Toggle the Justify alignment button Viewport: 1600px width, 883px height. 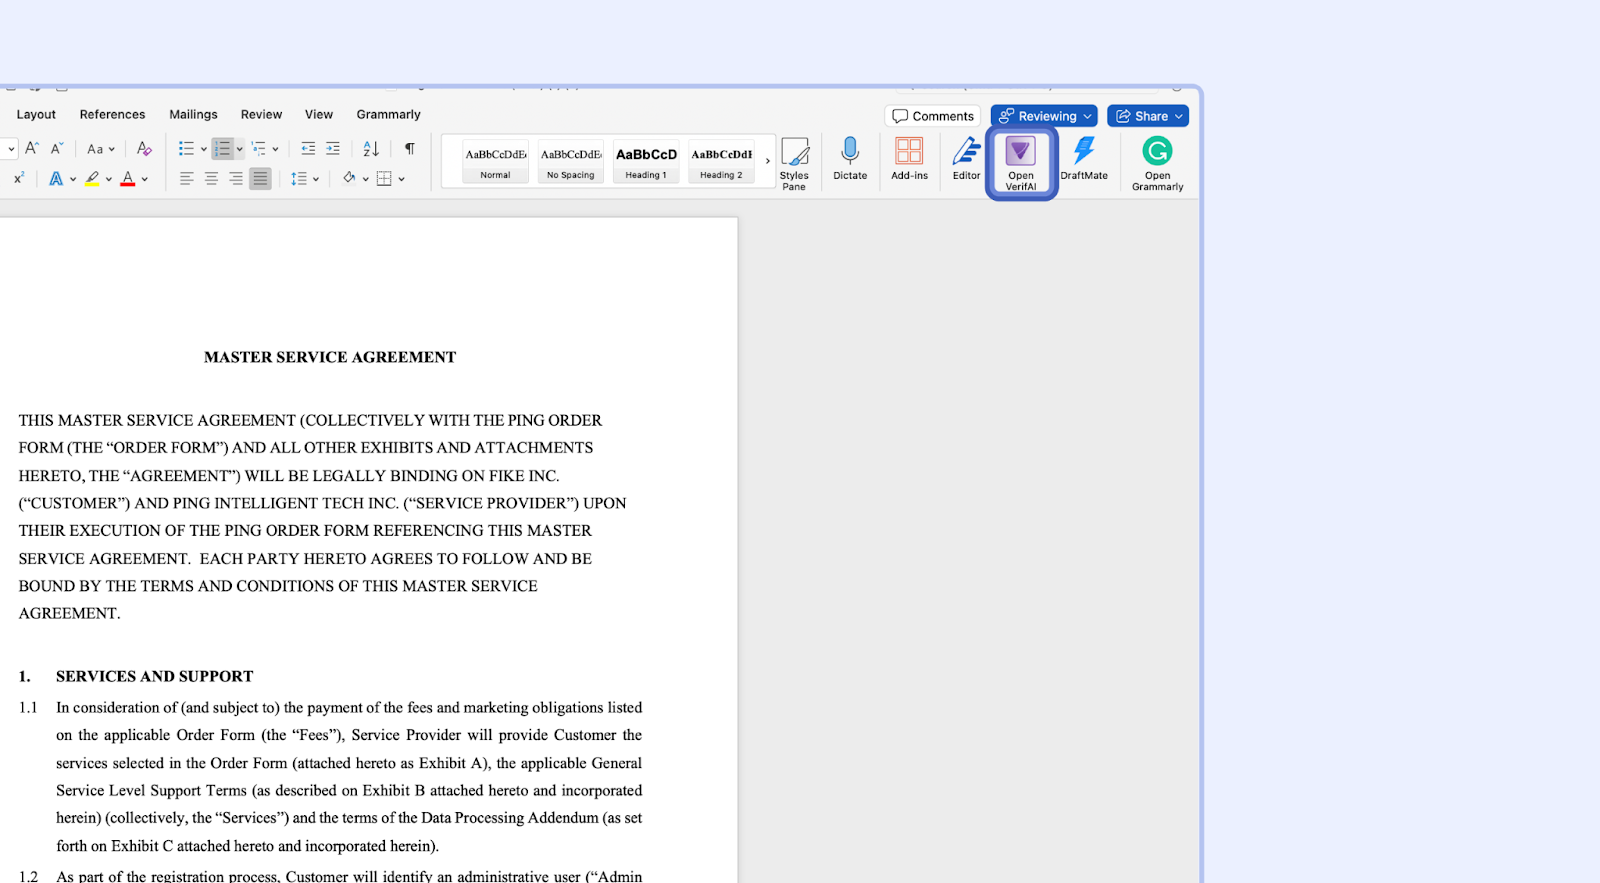click(260, 179)
